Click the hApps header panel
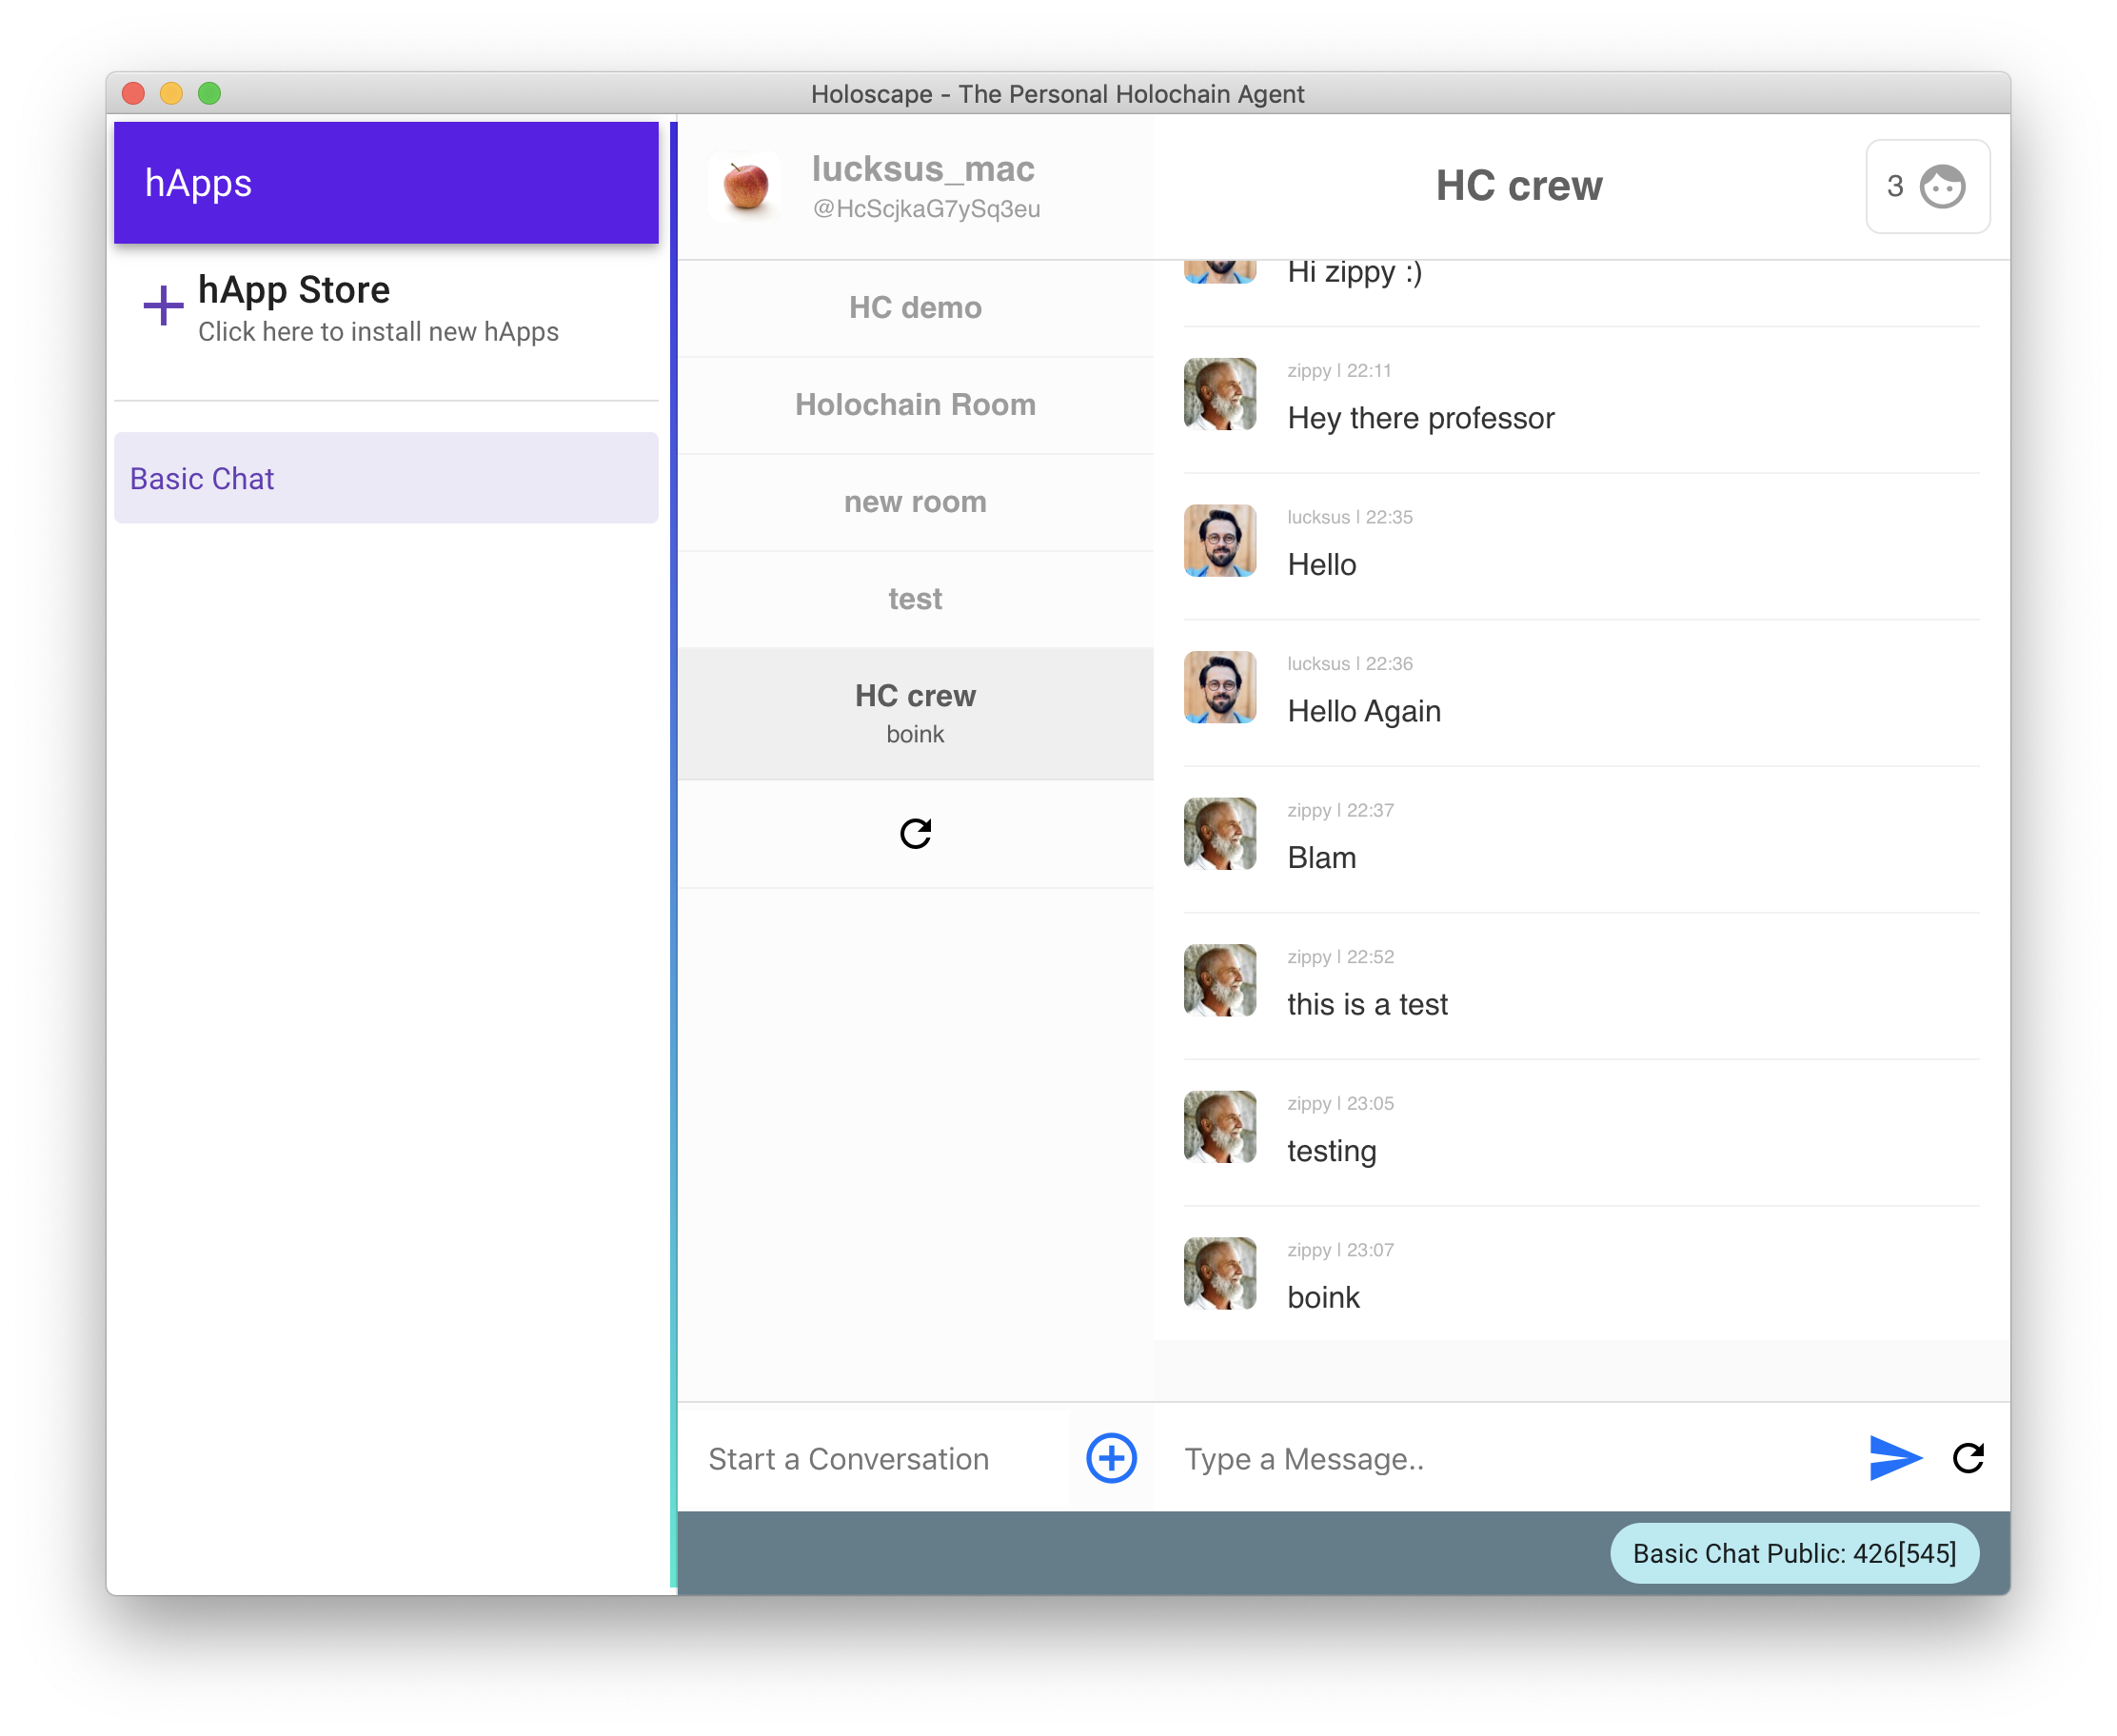The width and height of the screenshot is (2117, 1736). click(386, 183)
